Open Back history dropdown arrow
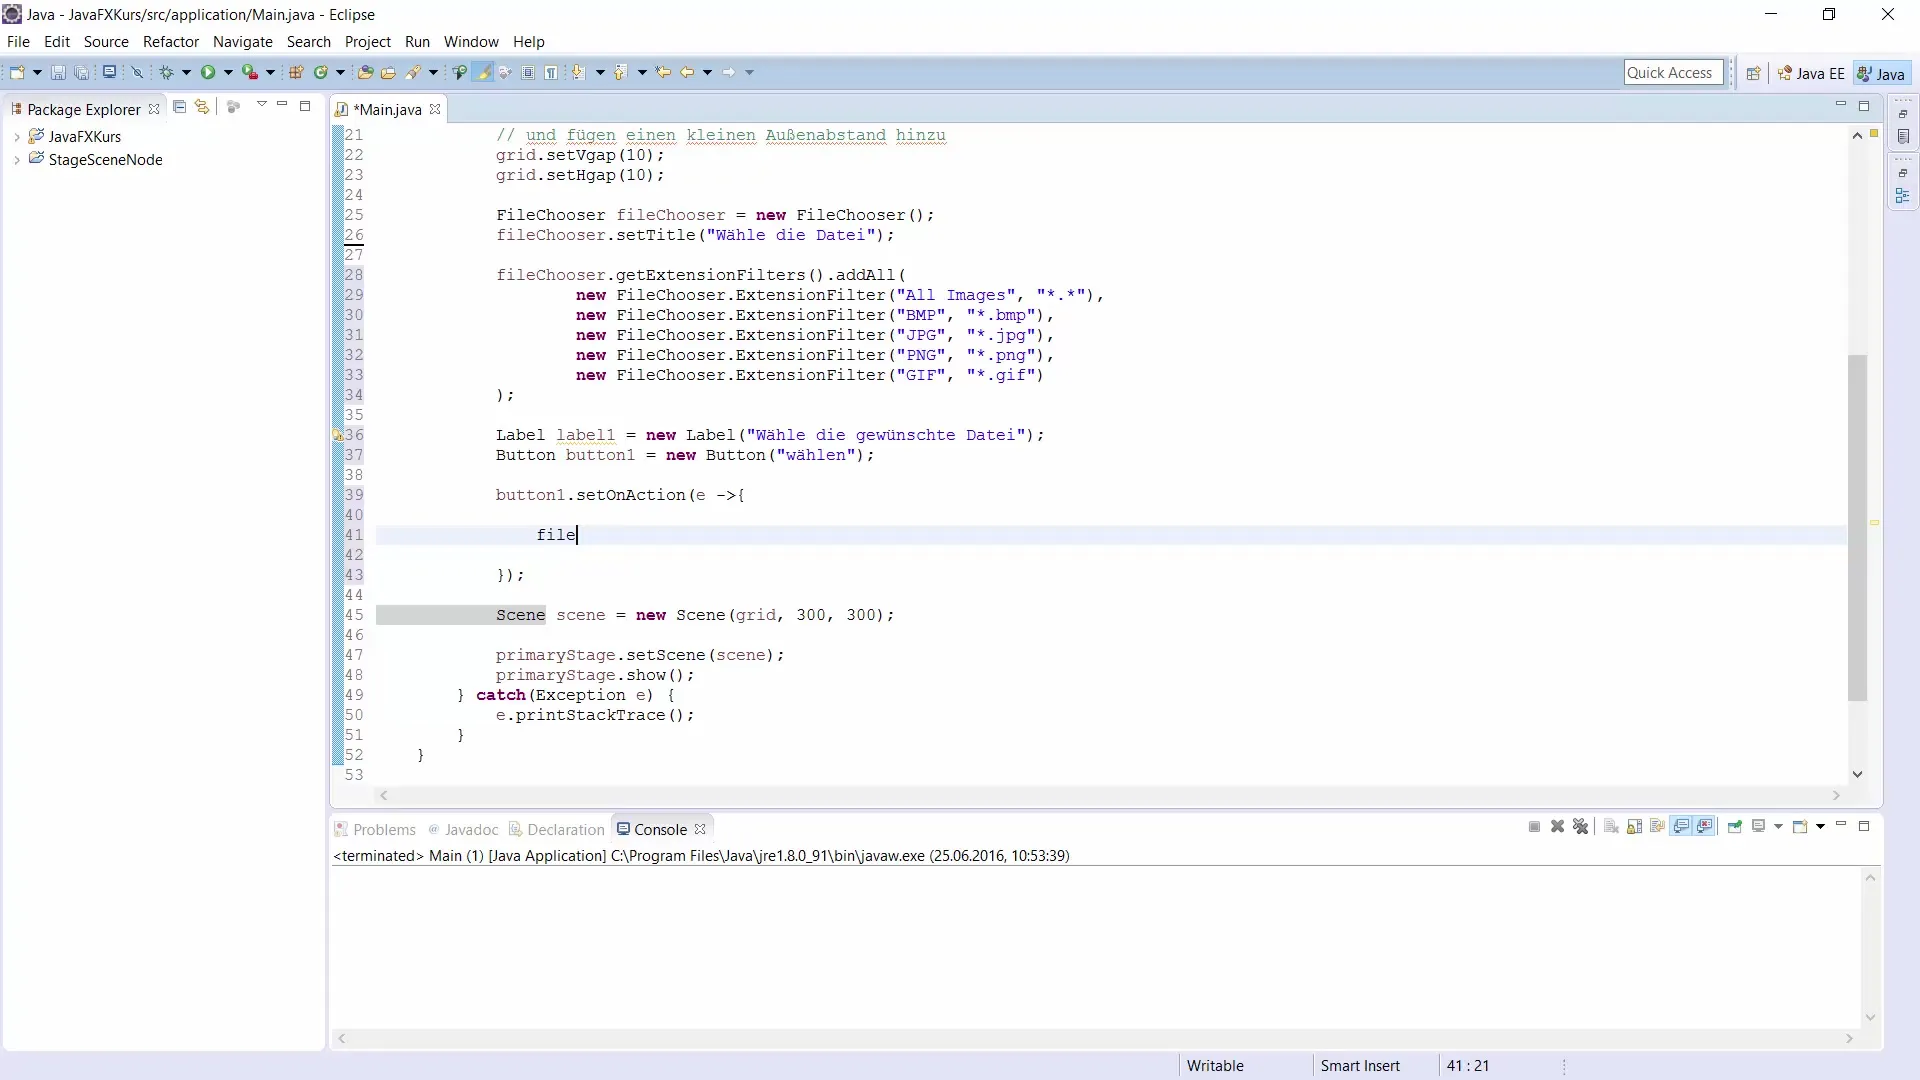 click(707, 72)
